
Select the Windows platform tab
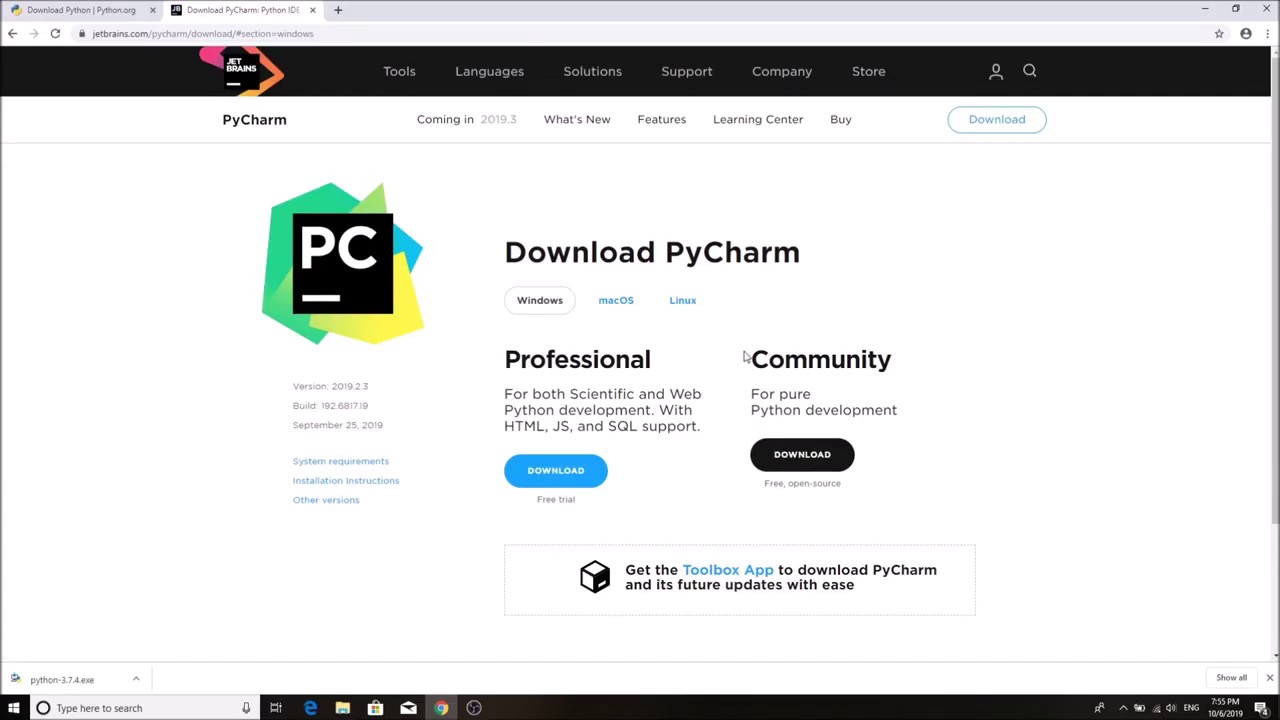[540, 300]
